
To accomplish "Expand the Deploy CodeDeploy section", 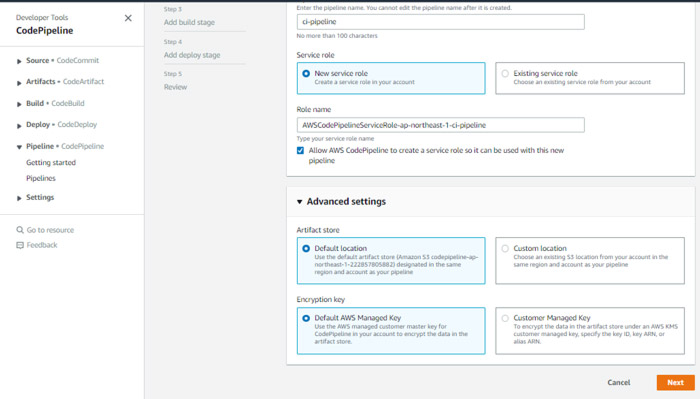I will [19, 126].
